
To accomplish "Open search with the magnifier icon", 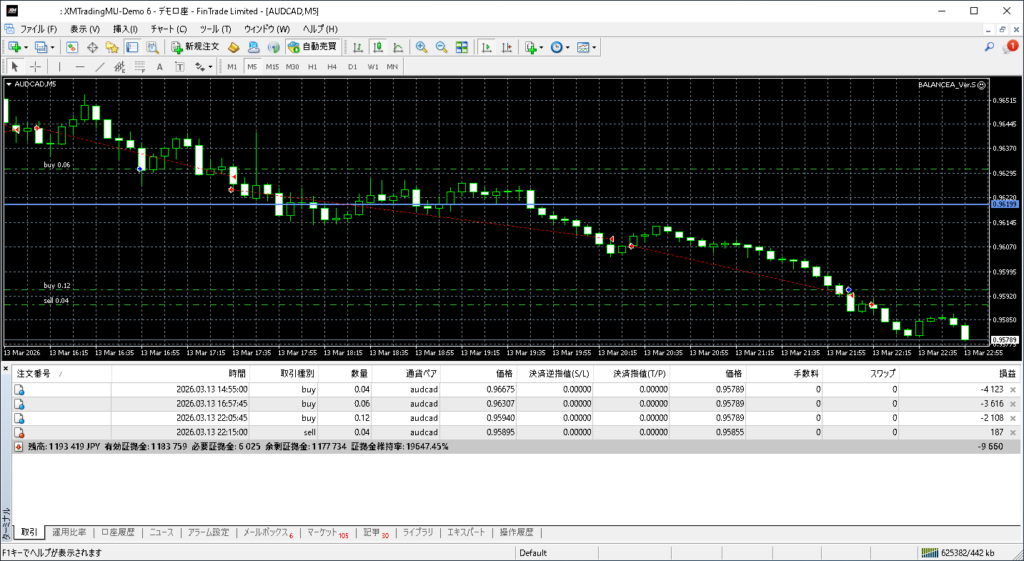I will click(x=989, y=47).
